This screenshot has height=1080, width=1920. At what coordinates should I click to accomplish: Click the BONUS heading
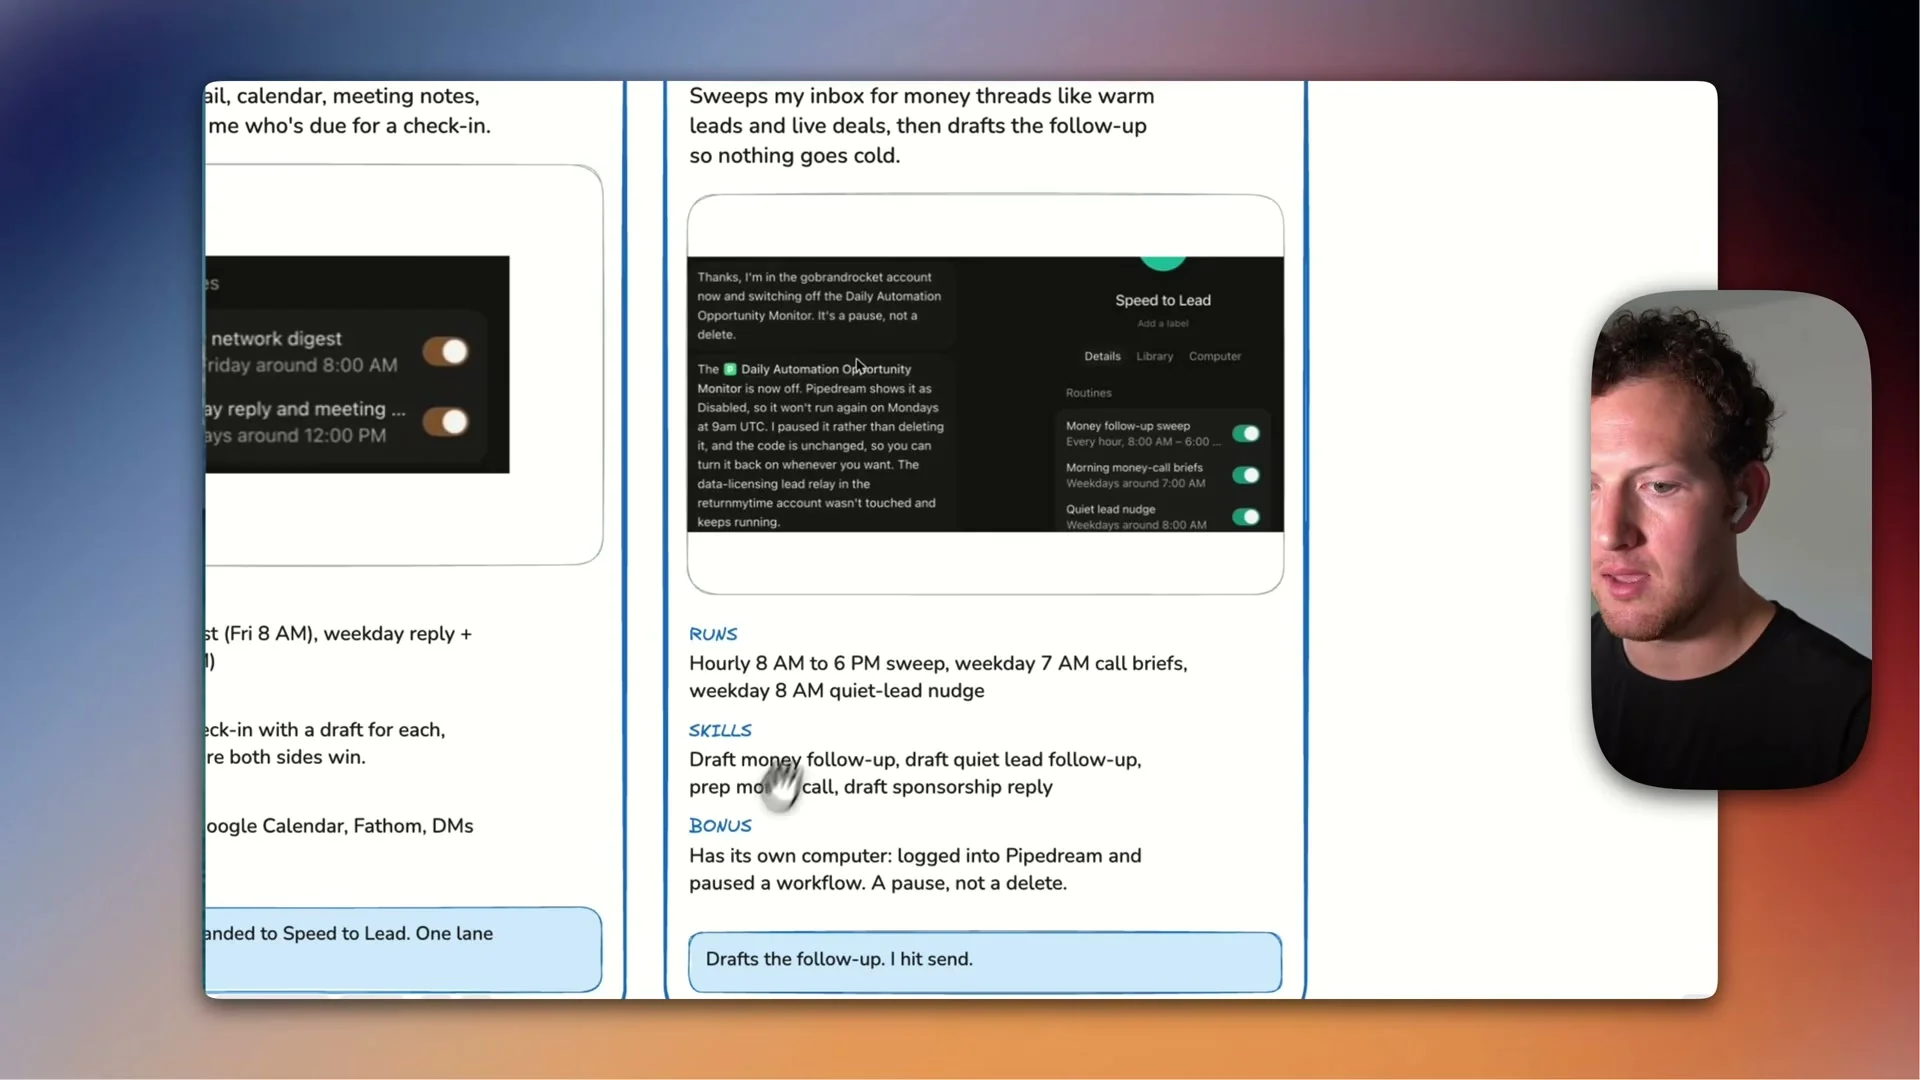click(x=720, y=825)
